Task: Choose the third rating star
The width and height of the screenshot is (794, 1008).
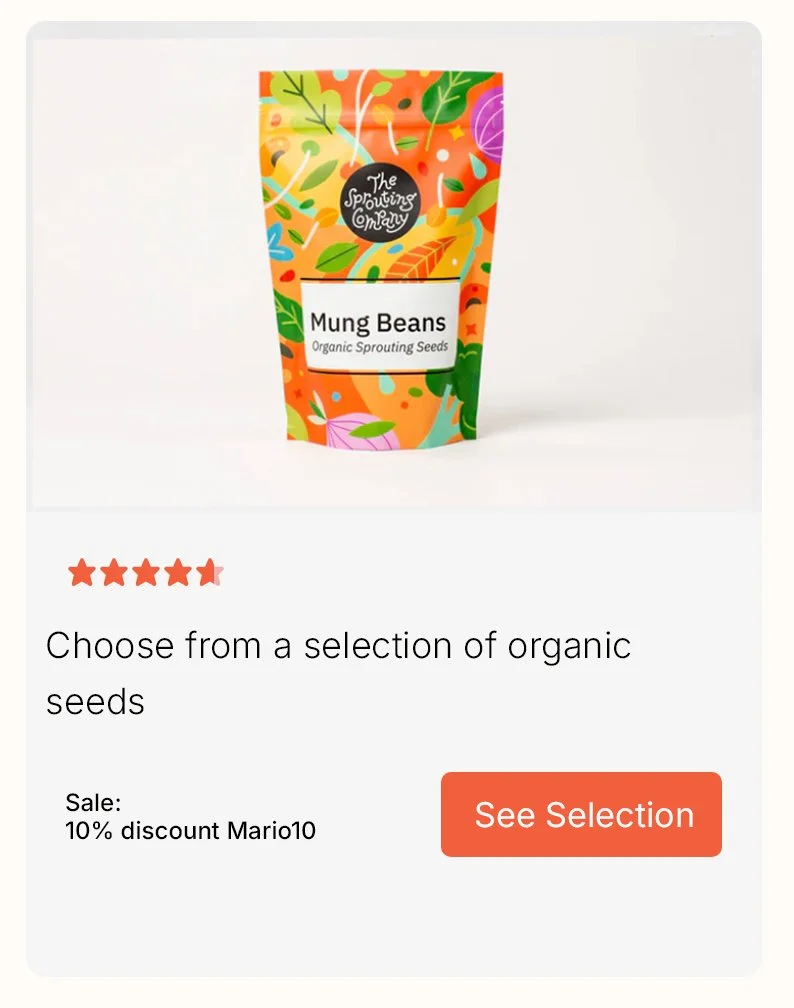Action: (145, 572)
